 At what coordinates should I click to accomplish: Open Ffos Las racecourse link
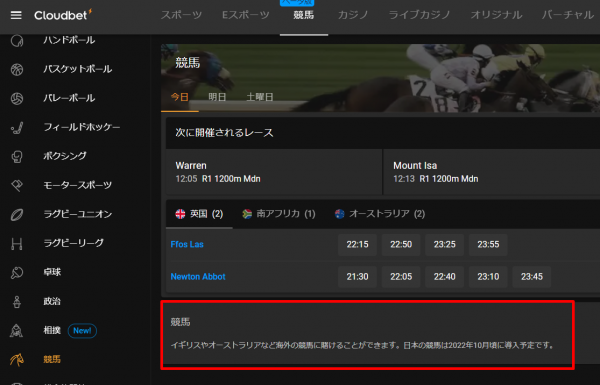coord(187,244)
